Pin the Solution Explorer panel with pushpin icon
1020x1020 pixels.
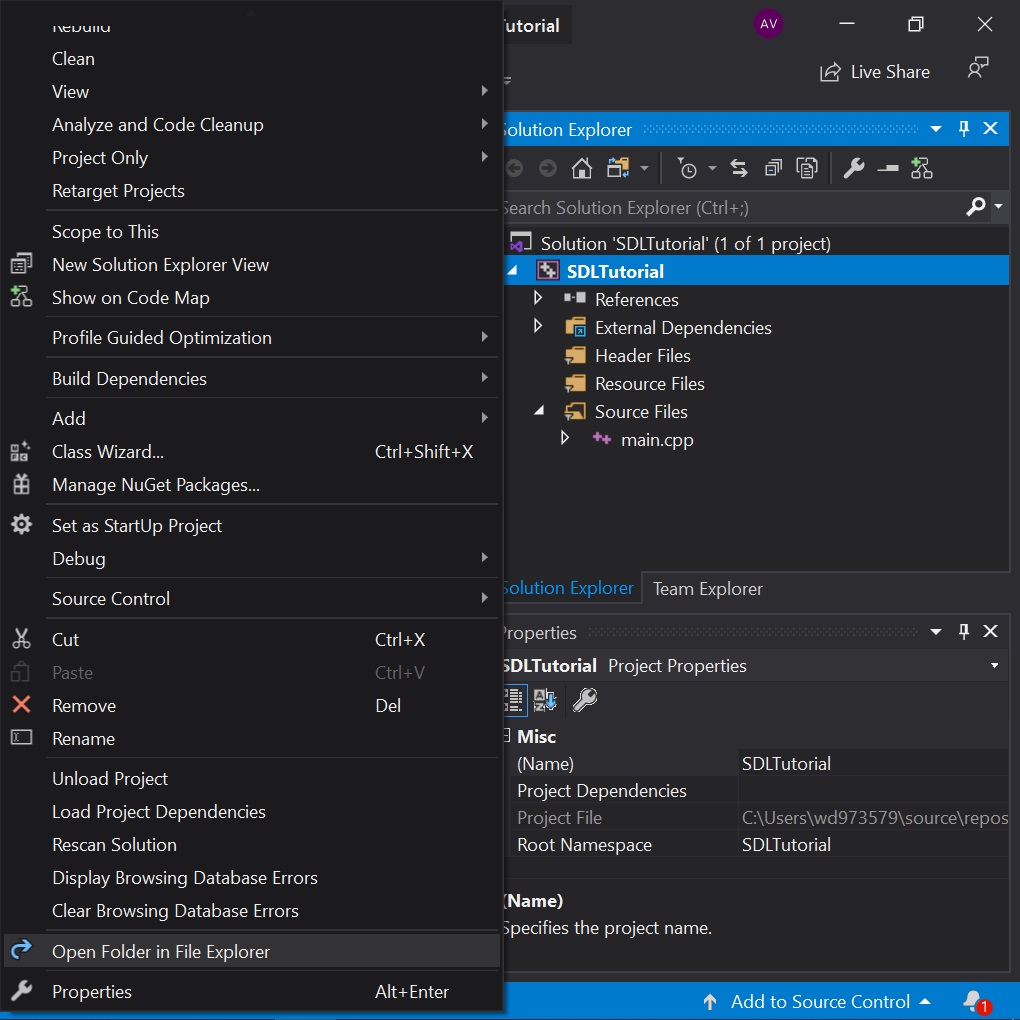point(963,128)
